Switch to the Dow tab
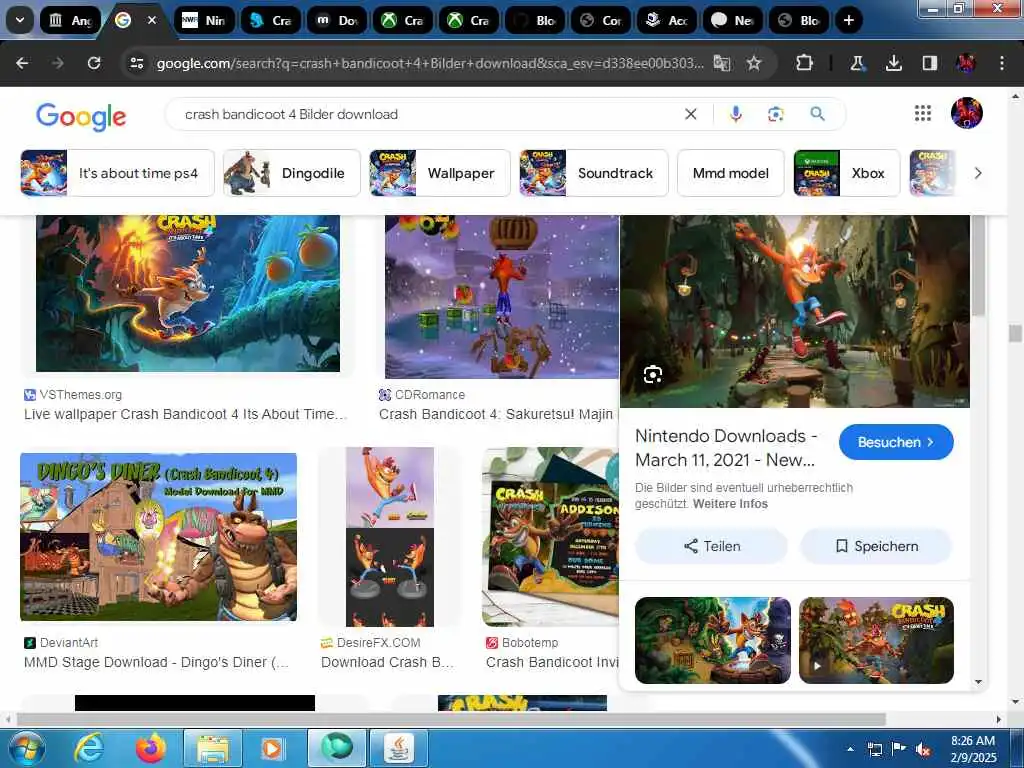The image size is (1024, 768). point(337,20)
